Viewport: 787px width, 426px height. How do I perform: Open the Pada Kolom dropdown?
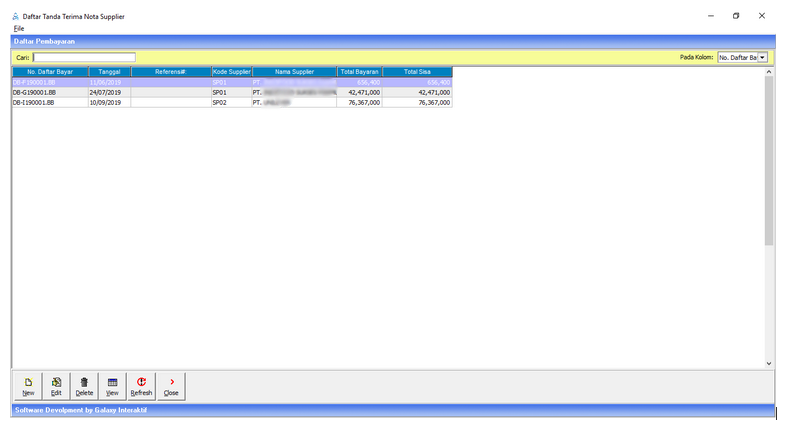click(x=763, y=58)
